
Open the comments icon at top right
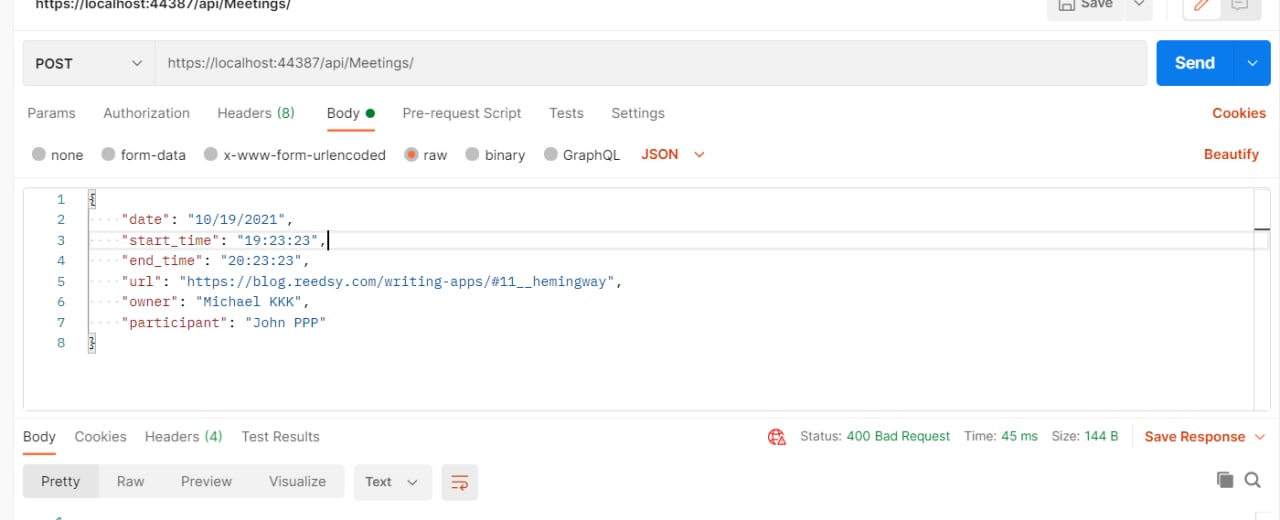(x=1240, y=5)
